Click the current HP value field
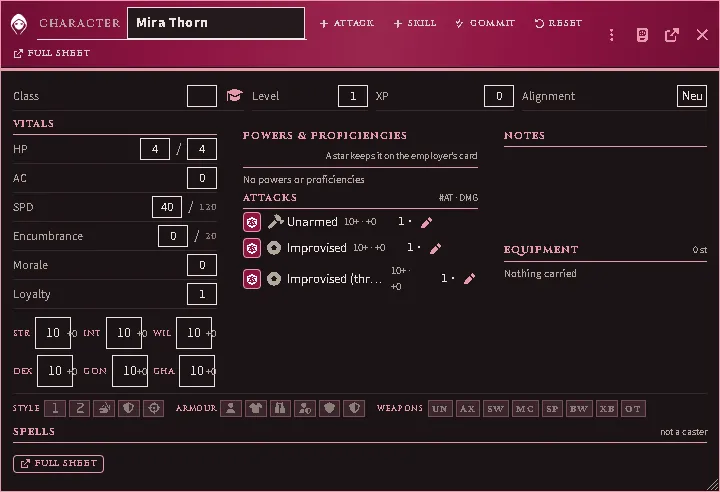This screenshot has width=720, height=492. pos(155,149)
